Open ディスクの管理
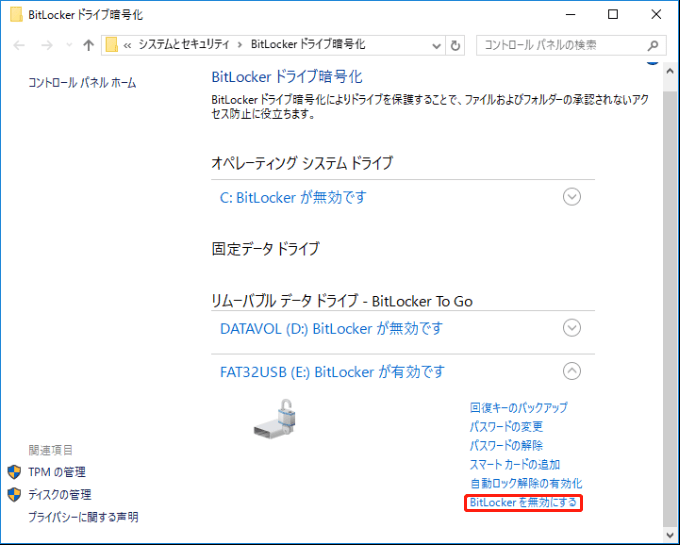Screen dimensions: 680x545 click(60, 494)
